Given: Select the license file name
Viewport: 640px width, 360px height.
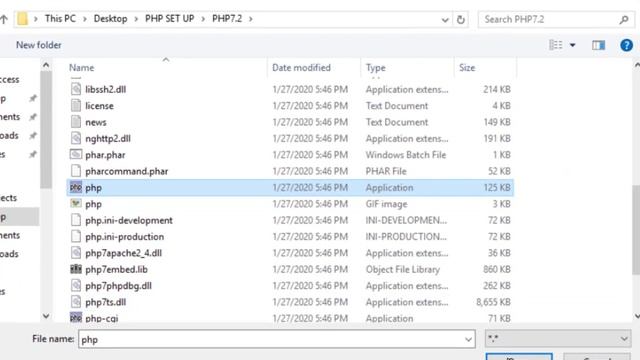Looking at the screenshot, I should (99, 106).
